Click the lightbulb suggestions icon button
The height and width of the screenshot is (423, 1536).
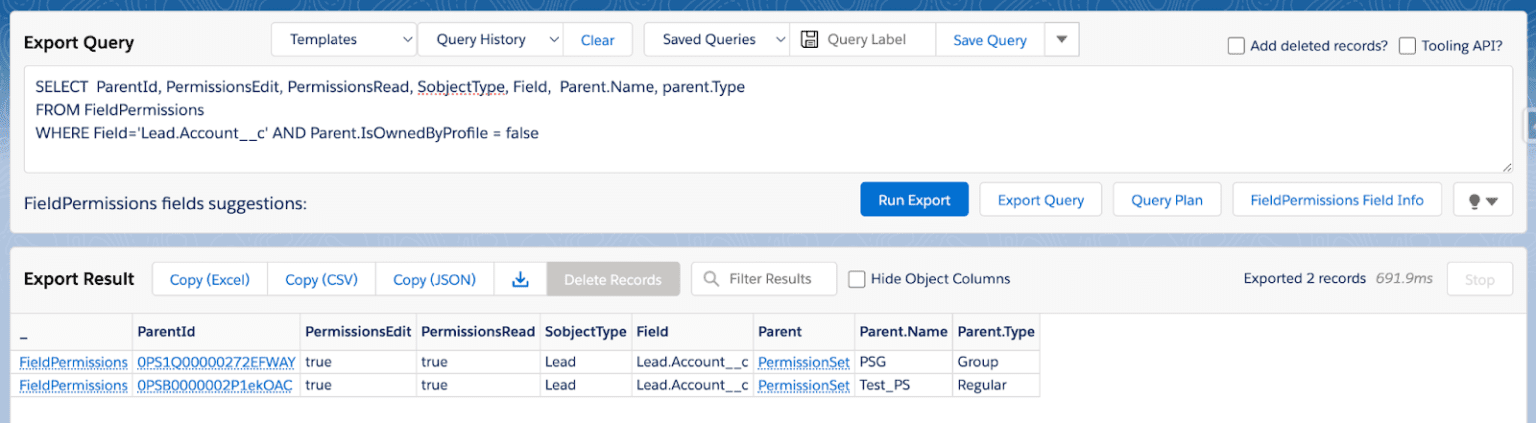[x=1482, y=200]
